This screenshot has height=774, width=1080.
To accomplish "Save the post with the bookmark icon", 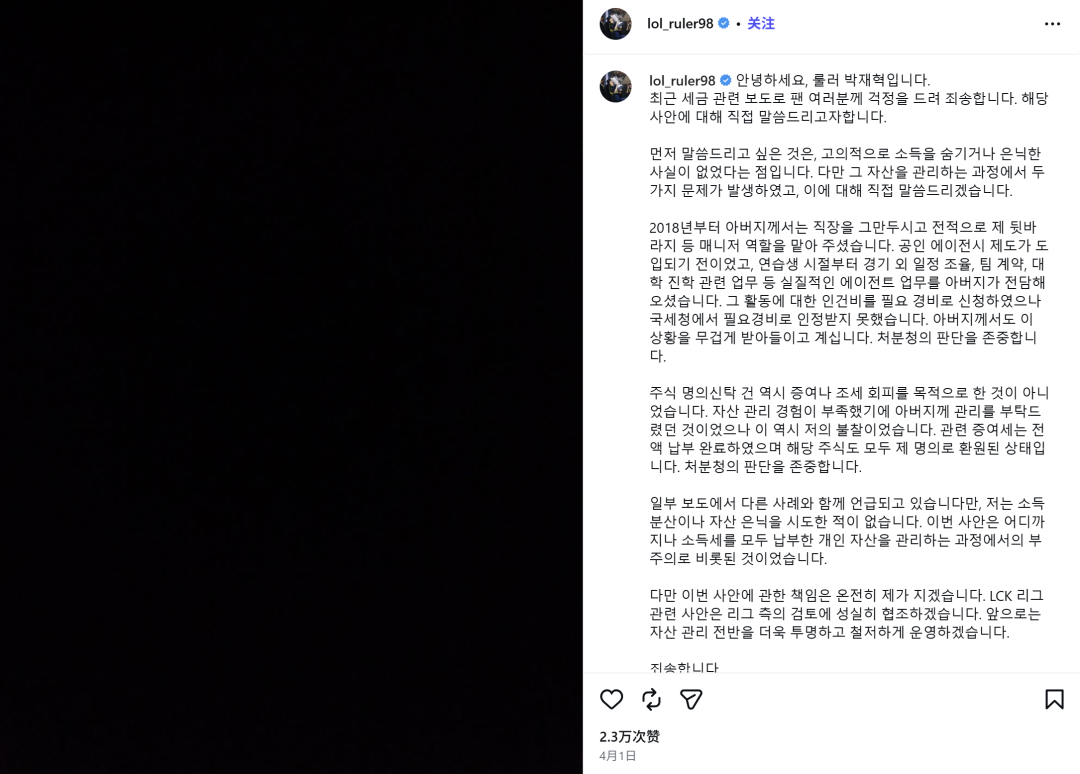I will pyautogui.click(x=1054, y=700).
